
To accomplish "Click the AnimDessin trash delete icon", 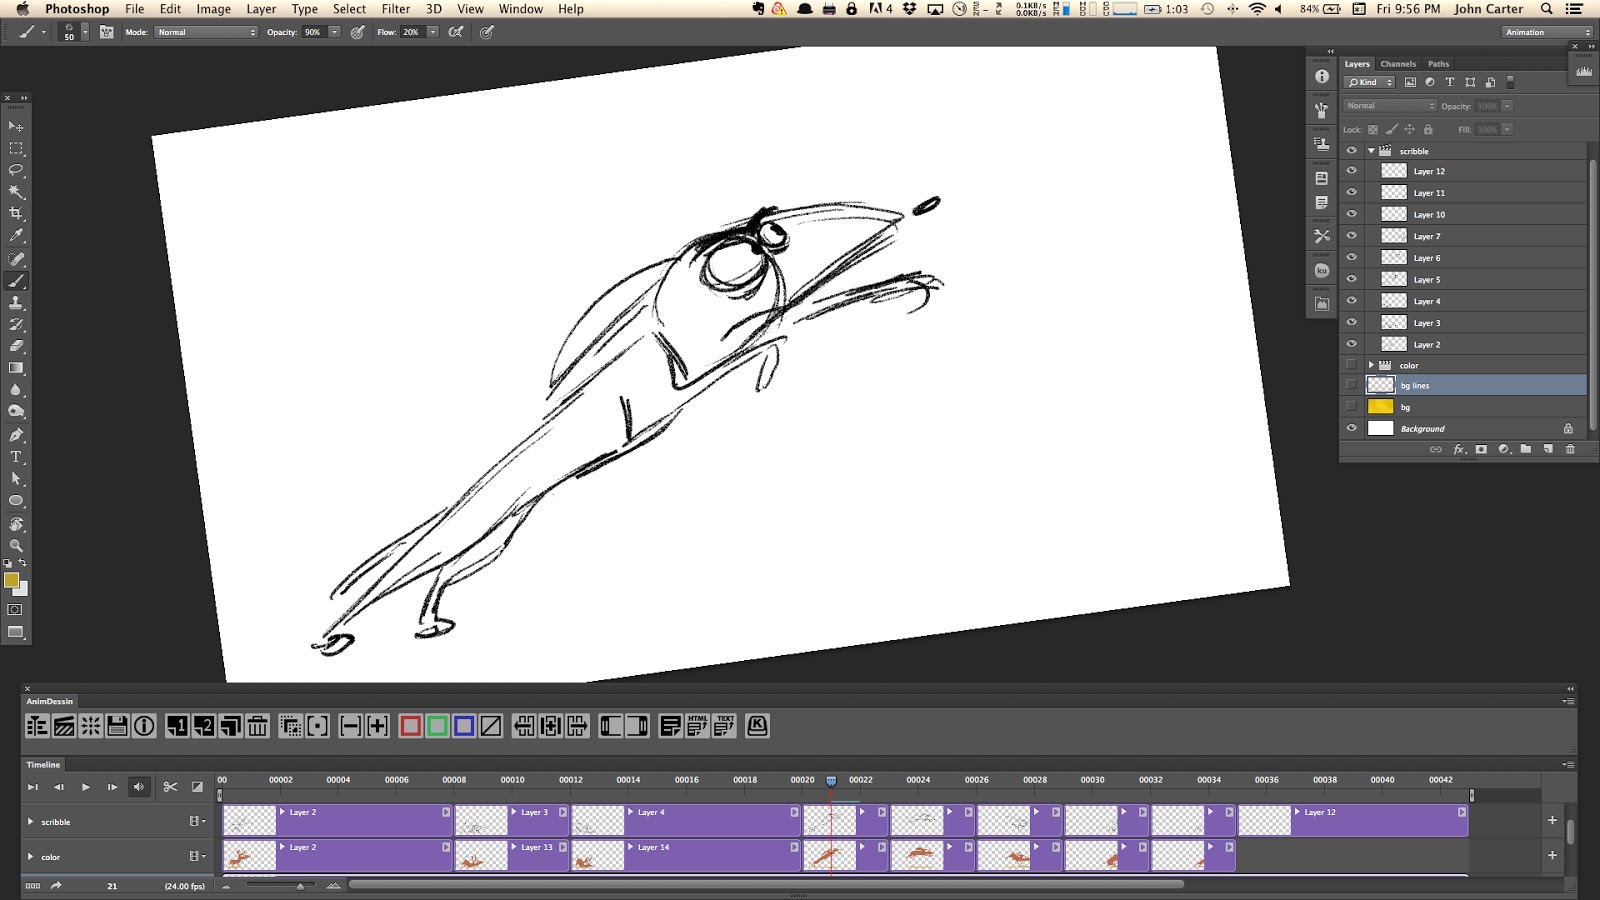I will (x=257, y=726).
